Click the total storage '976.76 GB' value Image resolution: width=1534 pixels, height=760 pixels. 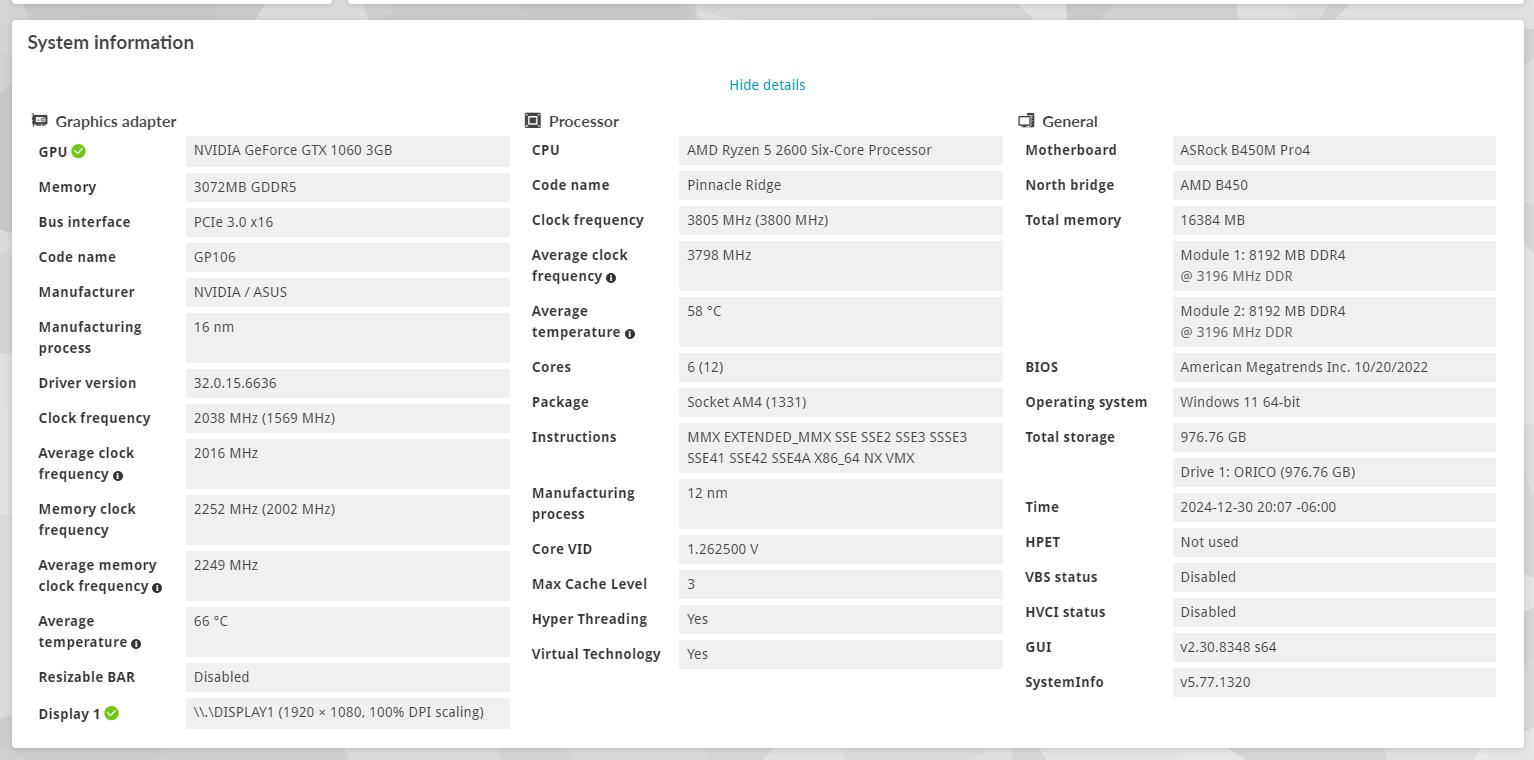click(x=1334, y=437)
